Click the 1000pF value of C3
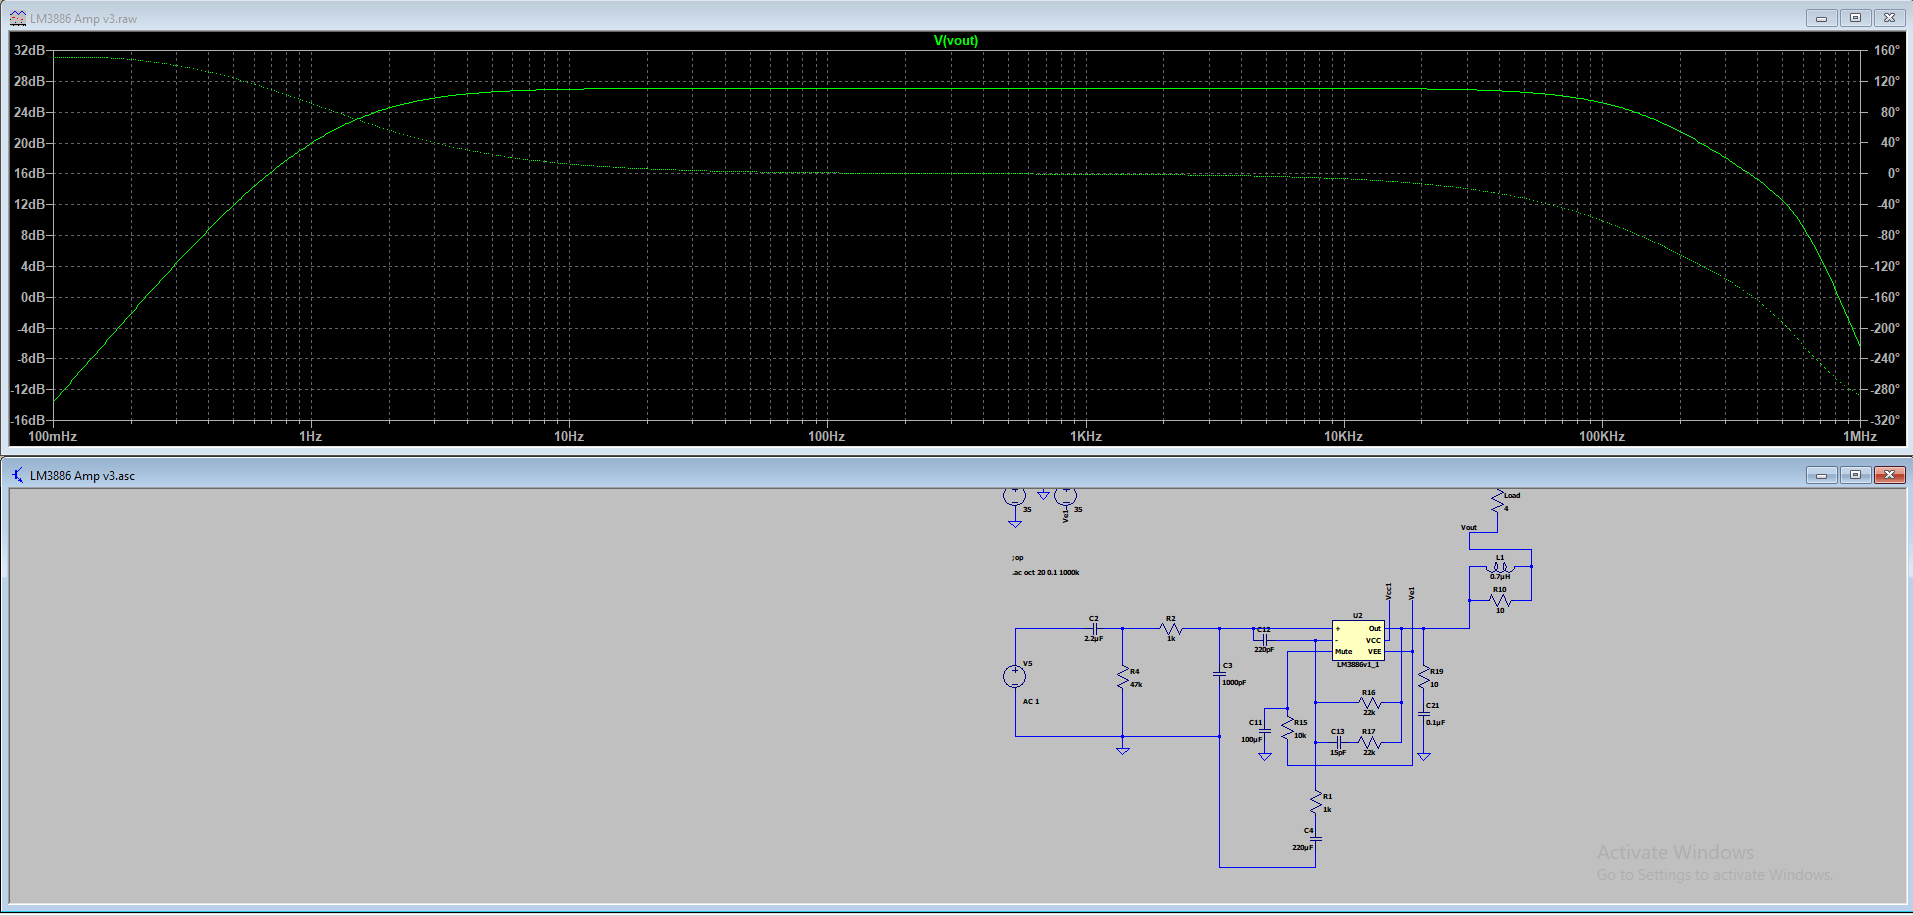 (1234, 682)
